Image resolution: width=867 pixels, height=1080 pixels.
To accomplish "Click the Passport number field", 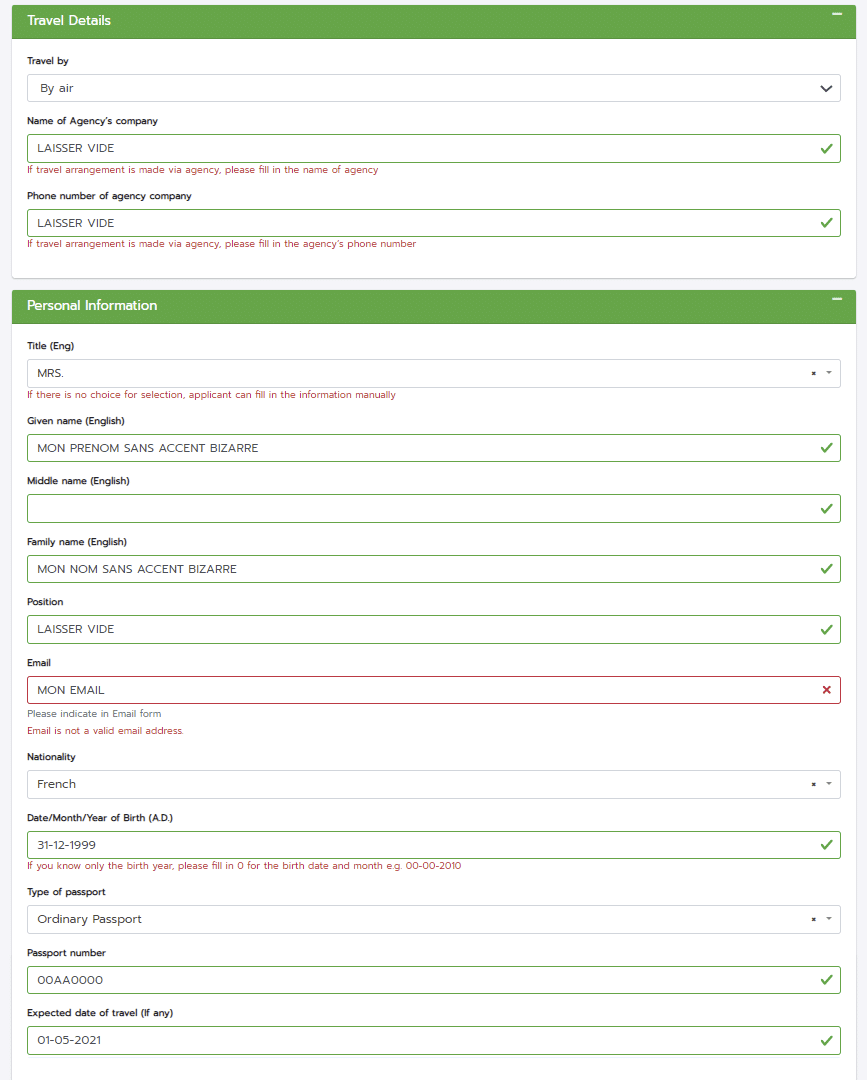I will click(x=434, y=980).
